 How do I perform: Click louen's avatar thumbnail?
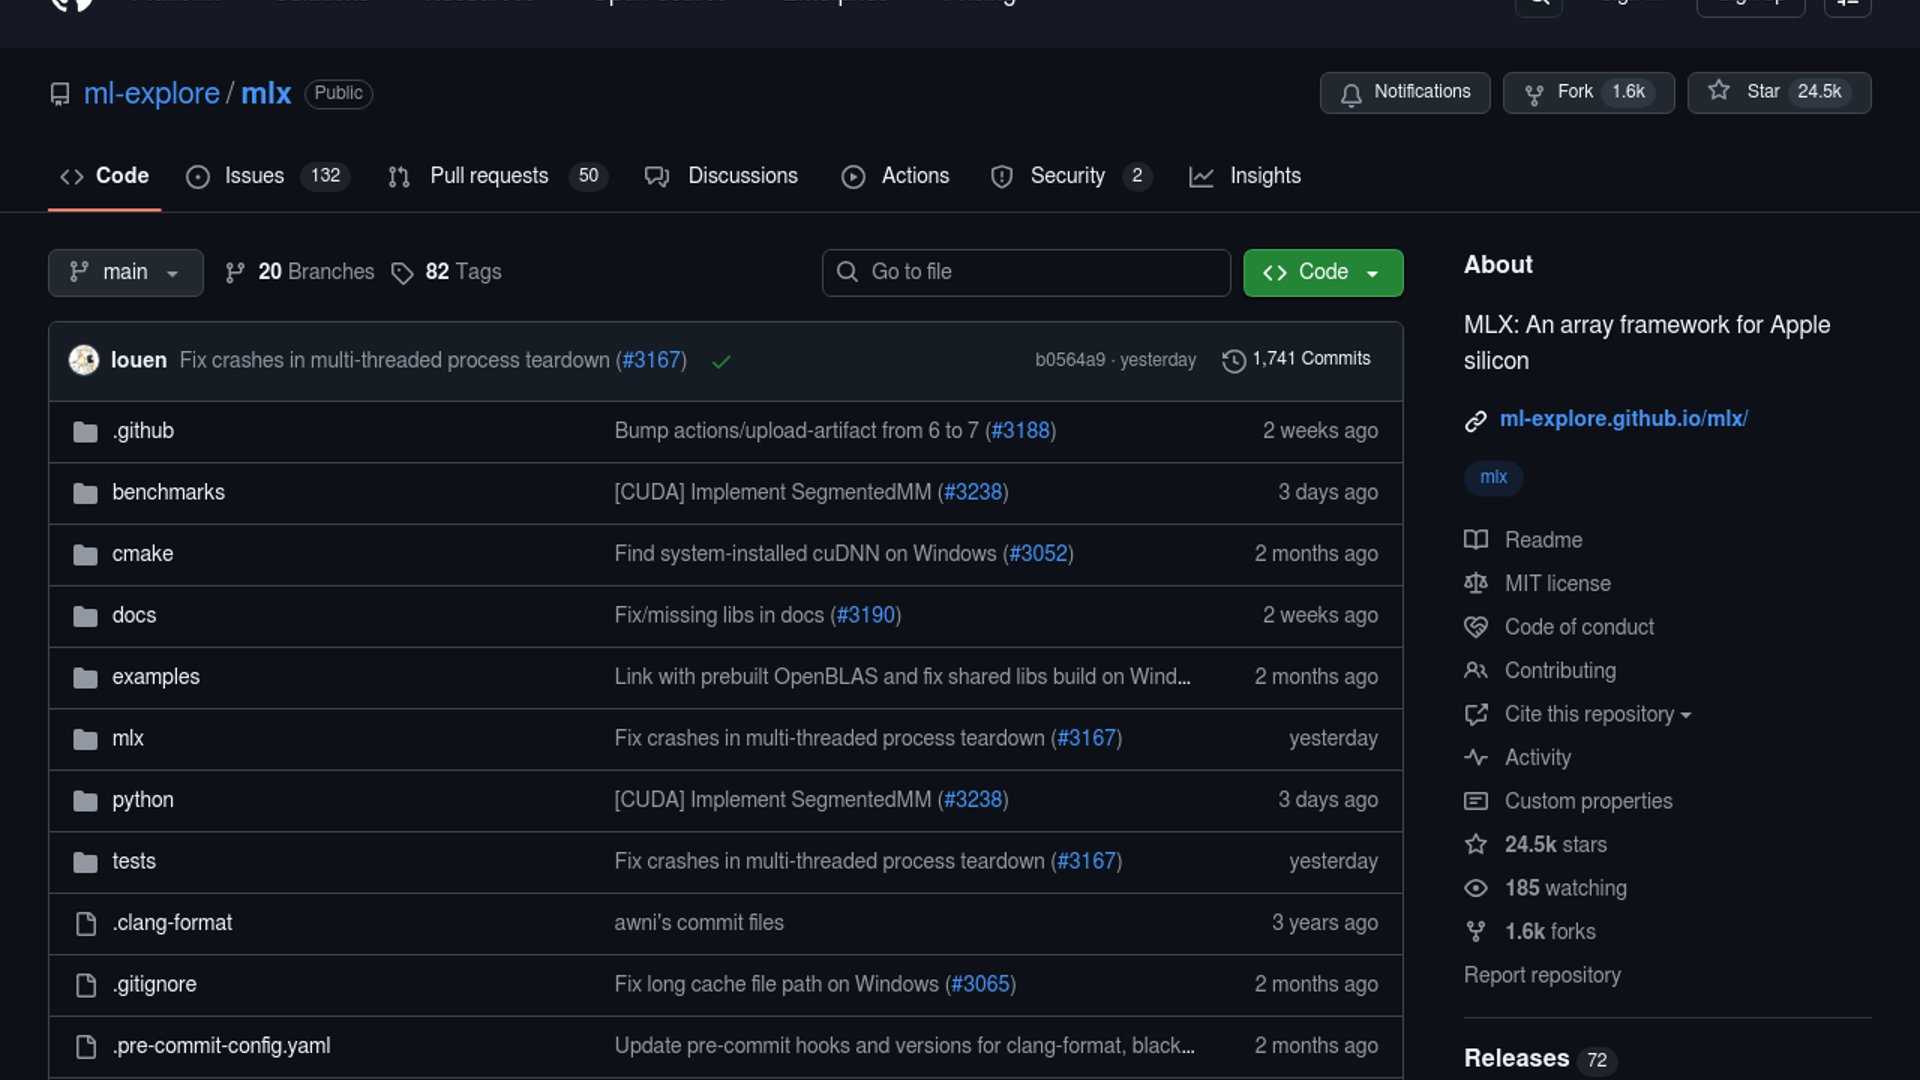pyautogui.click(x=84, y=360)
